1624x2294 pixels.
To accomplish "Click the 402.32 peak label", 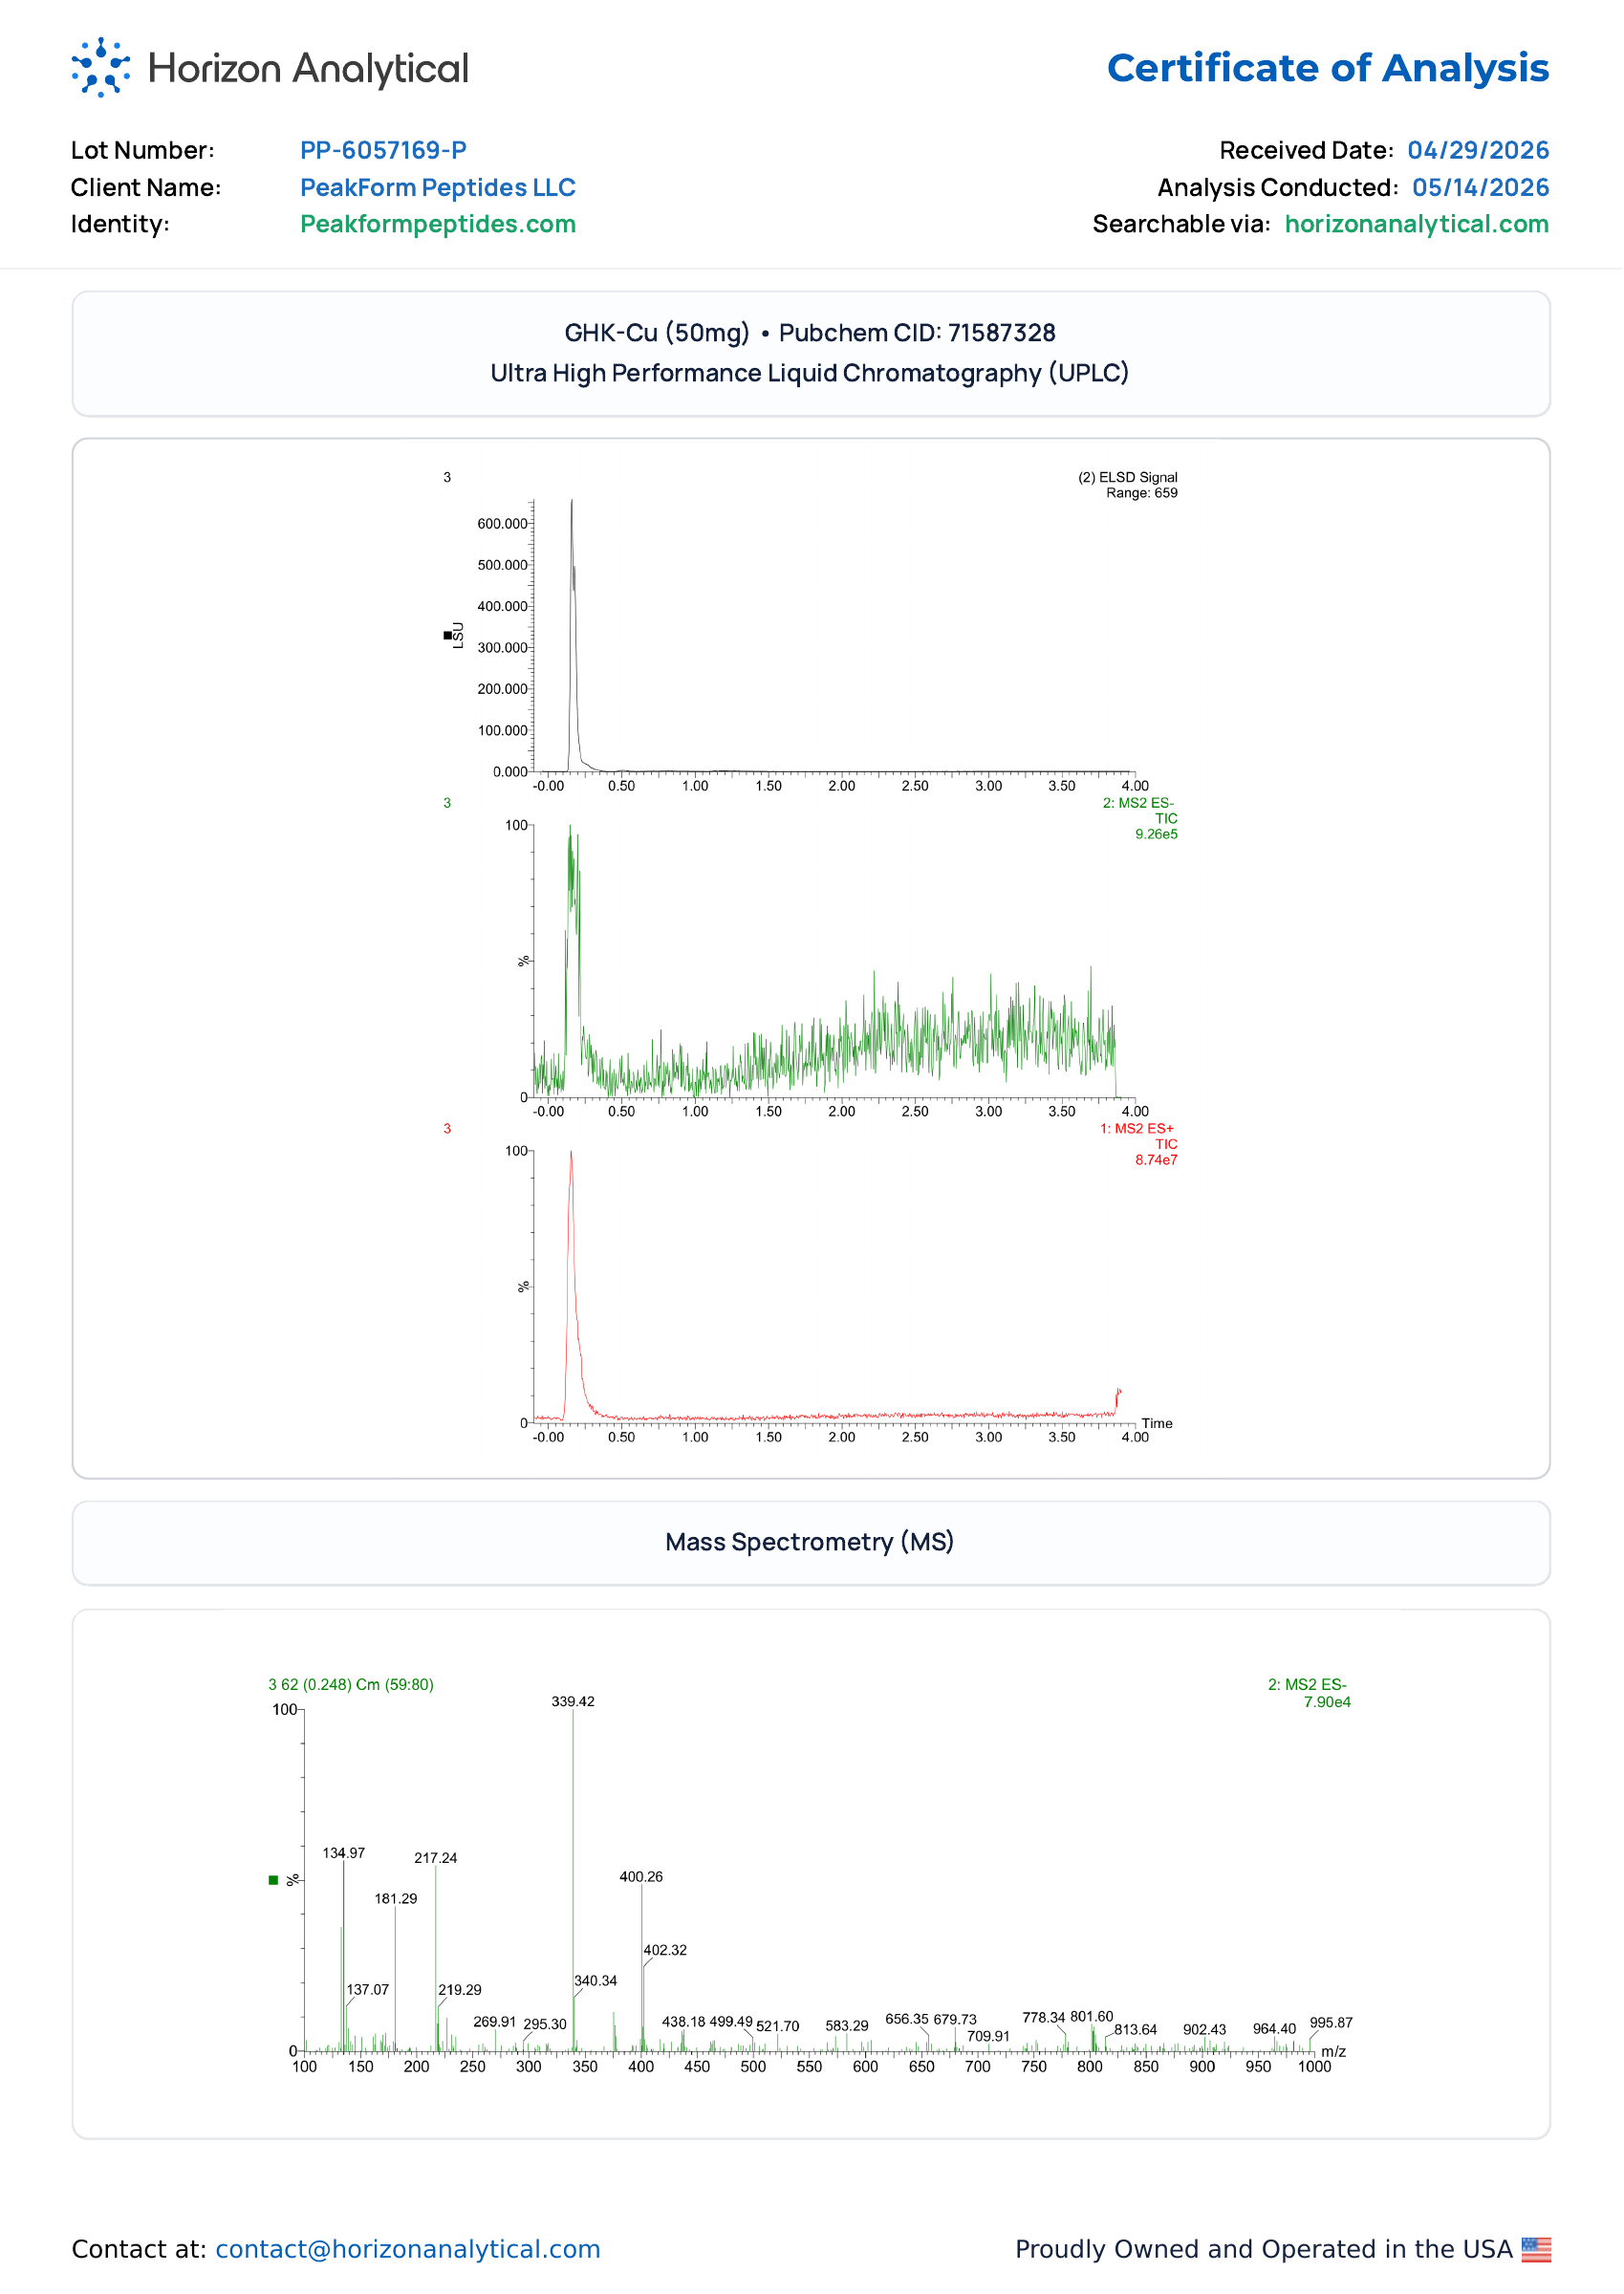I will click(x=665, y=1950).
